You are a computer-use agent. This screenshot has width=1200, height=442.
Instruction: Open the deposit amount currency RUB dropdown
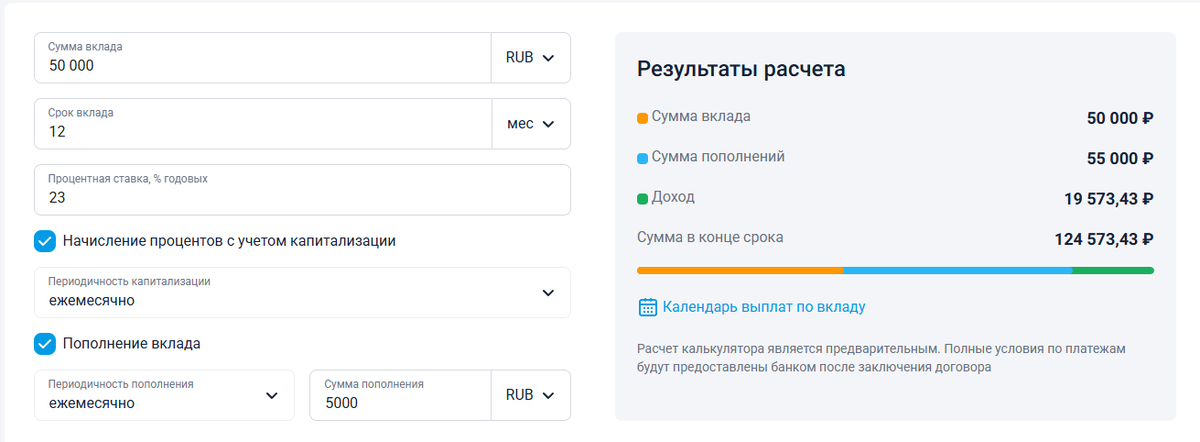point(530,58)
